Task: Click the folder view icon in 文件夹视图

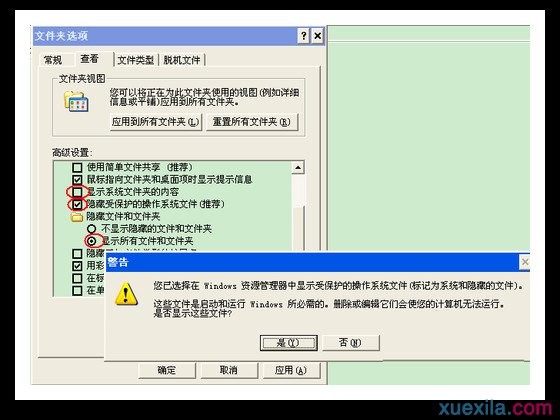Action: (x=76, y=101)
